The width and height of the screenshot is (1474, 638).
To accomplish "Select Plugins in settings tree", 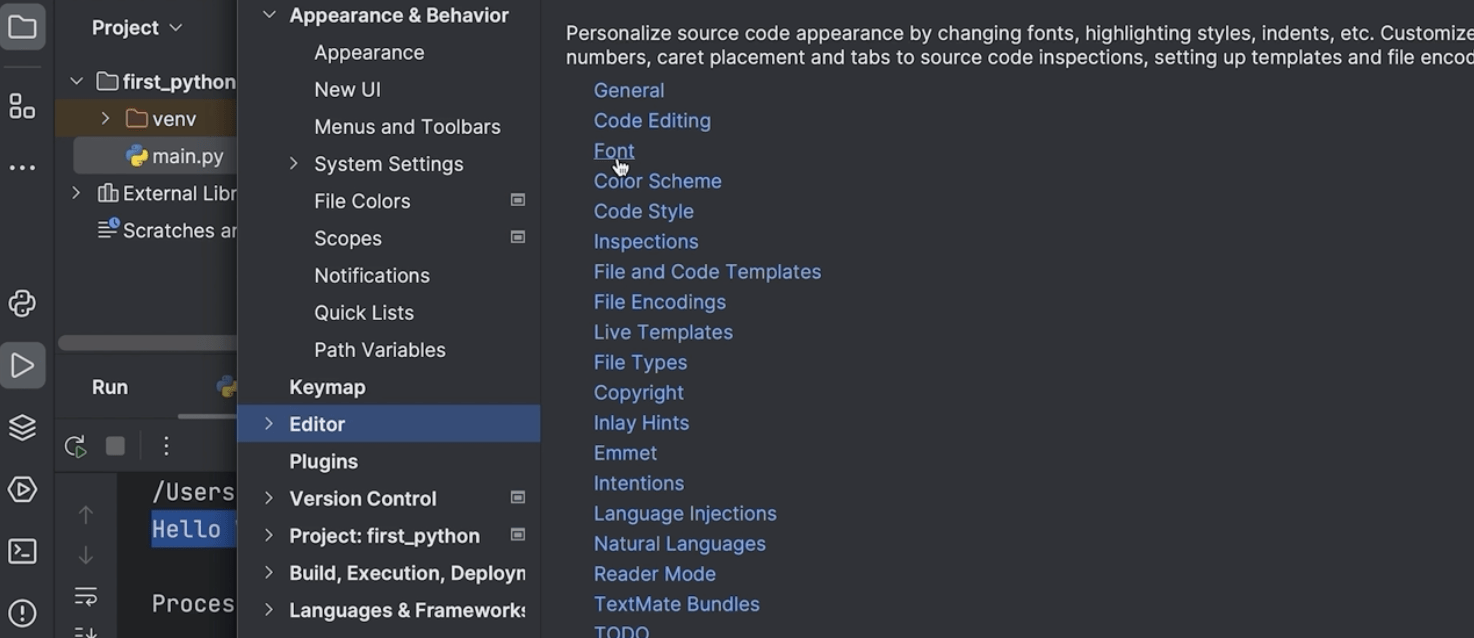I will 323,461.
